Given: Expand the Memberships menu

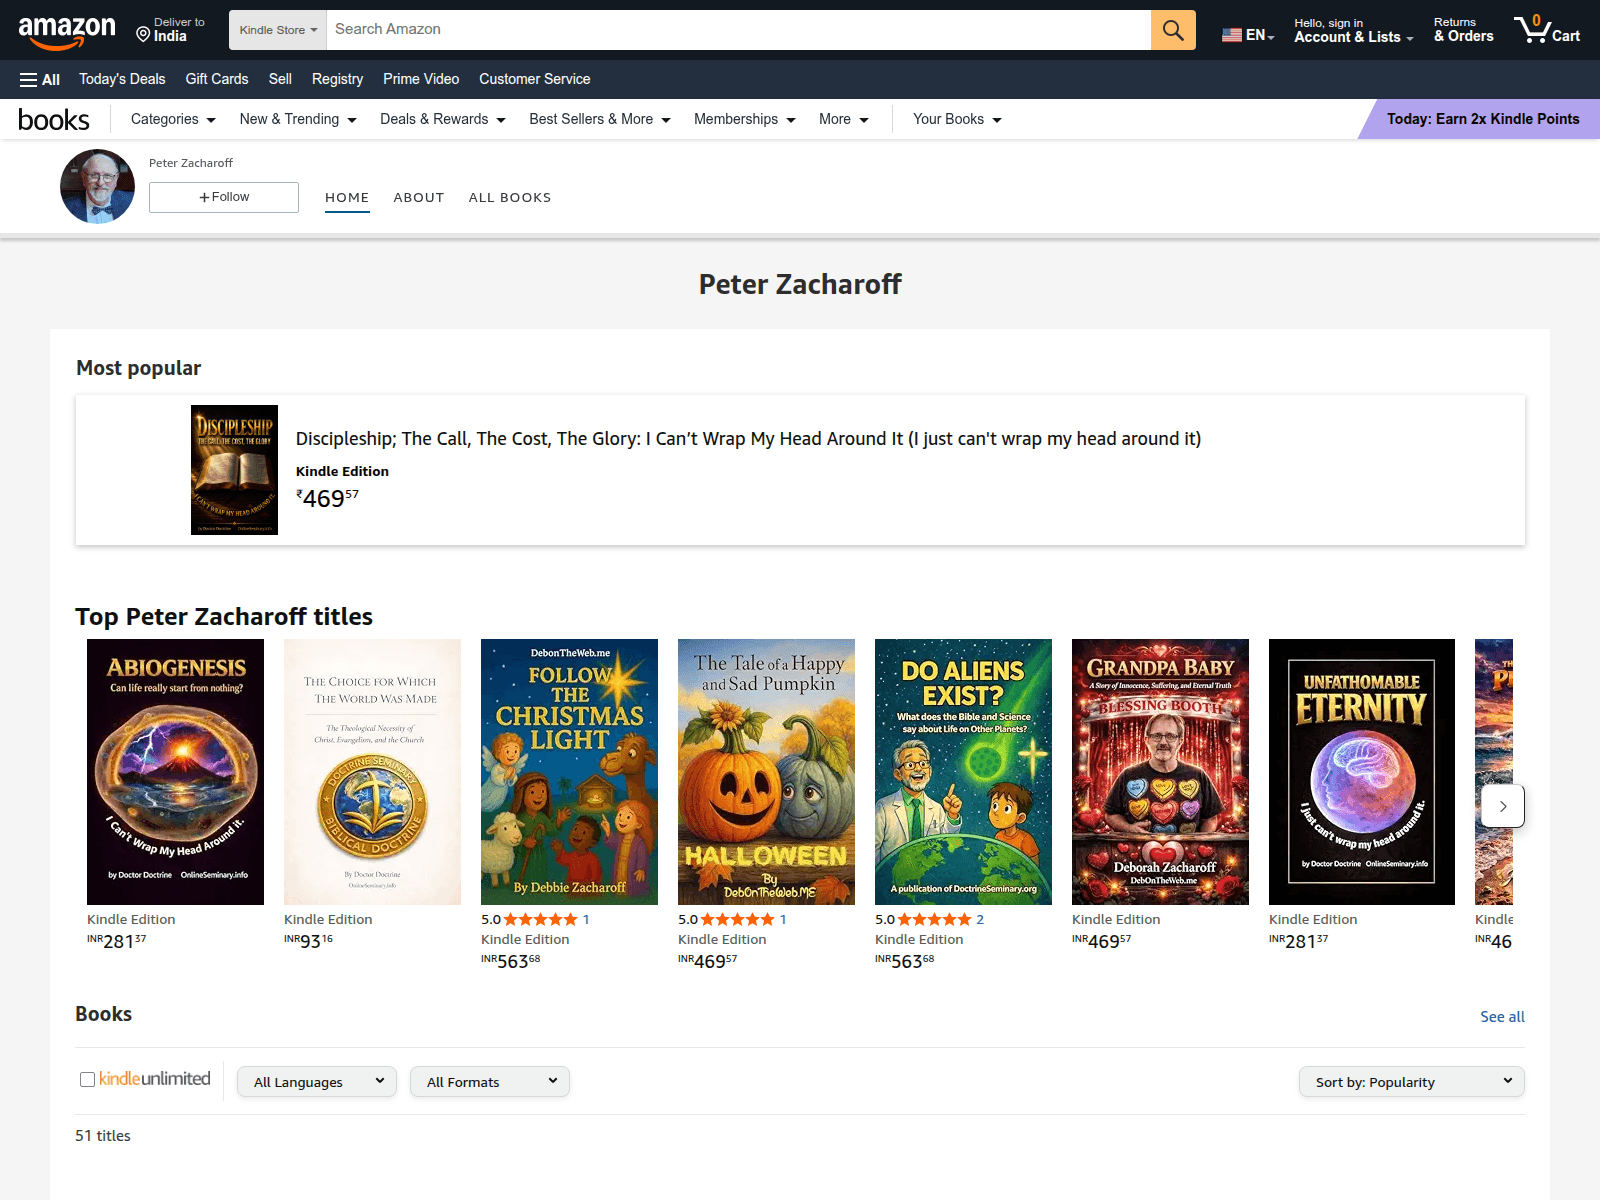Looking at the screenshot, I should (x=745, y=119).
